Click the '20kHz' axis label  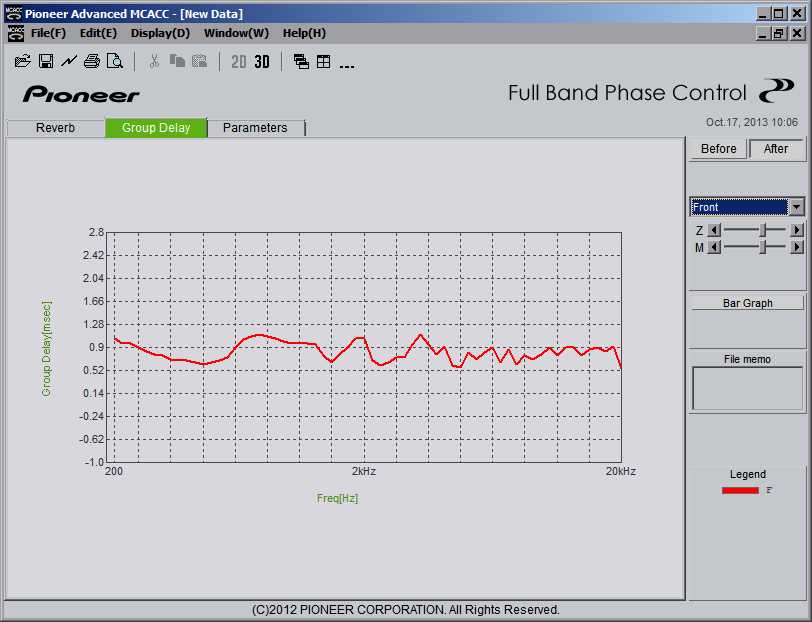tap(621, 471)
